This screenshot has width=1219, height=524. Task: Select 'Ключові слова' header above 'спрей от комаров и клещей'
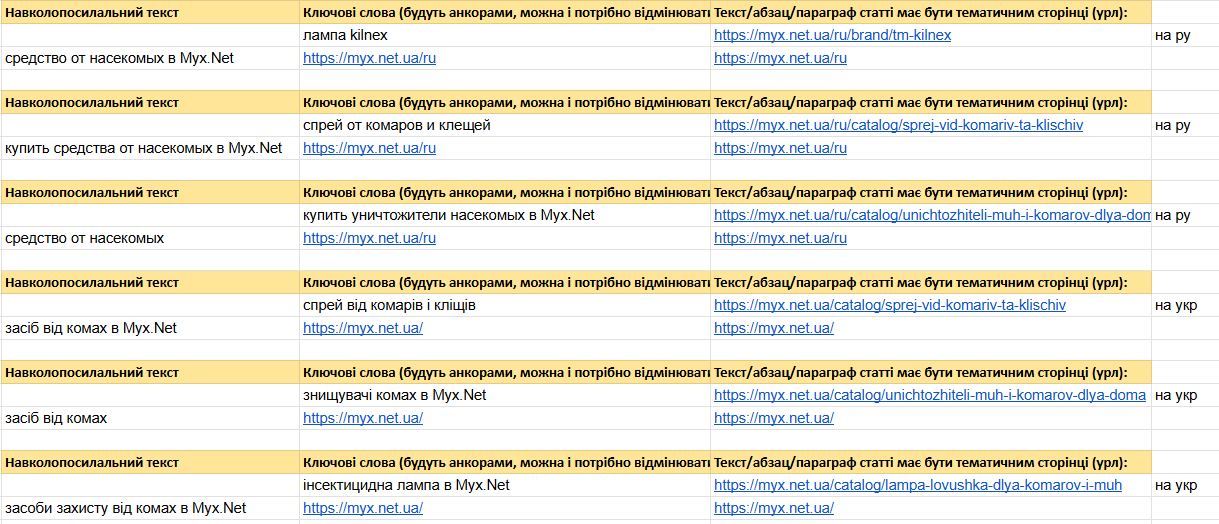point(505,102)
